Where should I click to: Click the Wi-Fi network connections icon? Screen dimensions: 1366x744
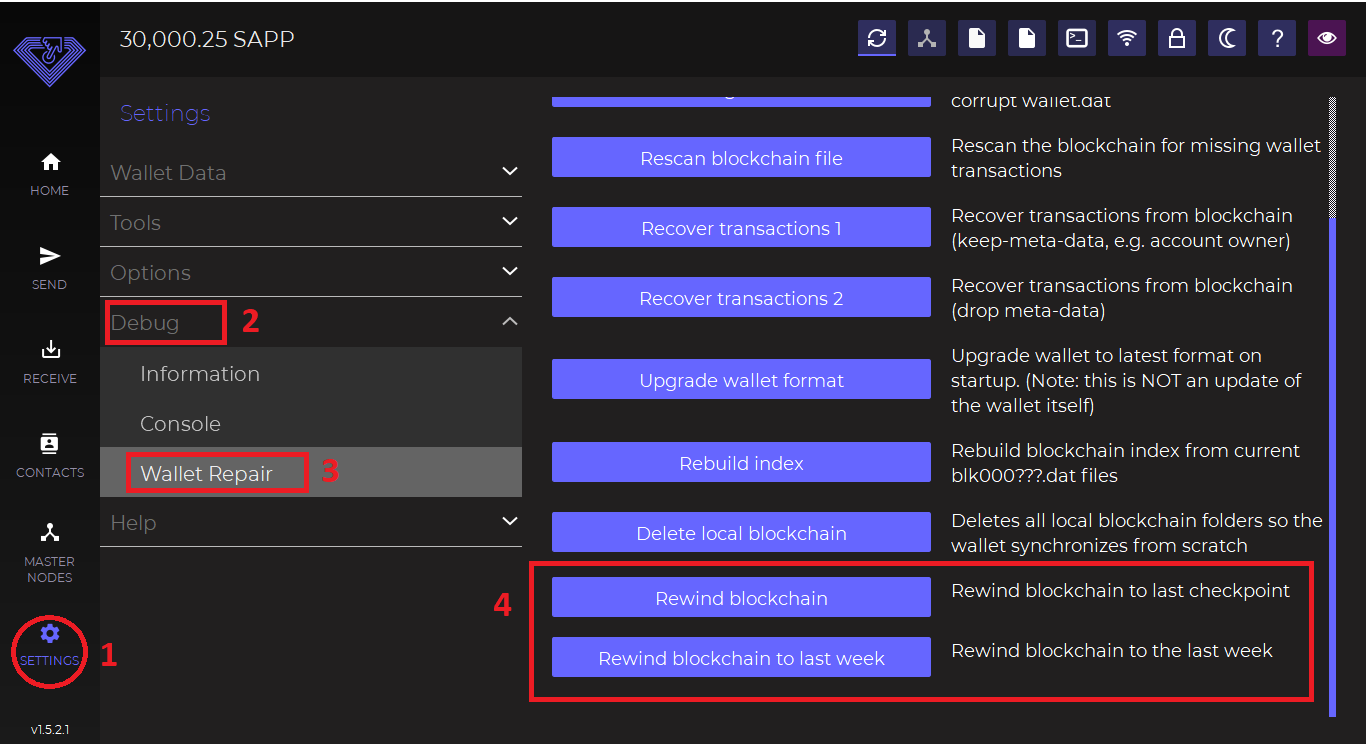1127,39
